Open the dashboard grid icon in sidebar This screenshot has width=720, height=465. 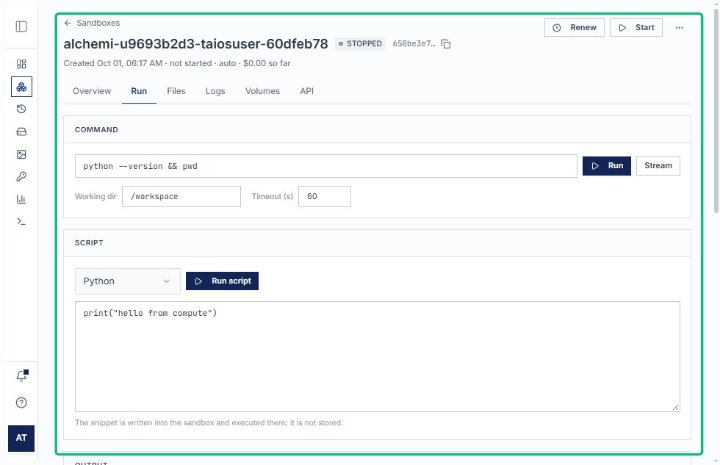21,64
